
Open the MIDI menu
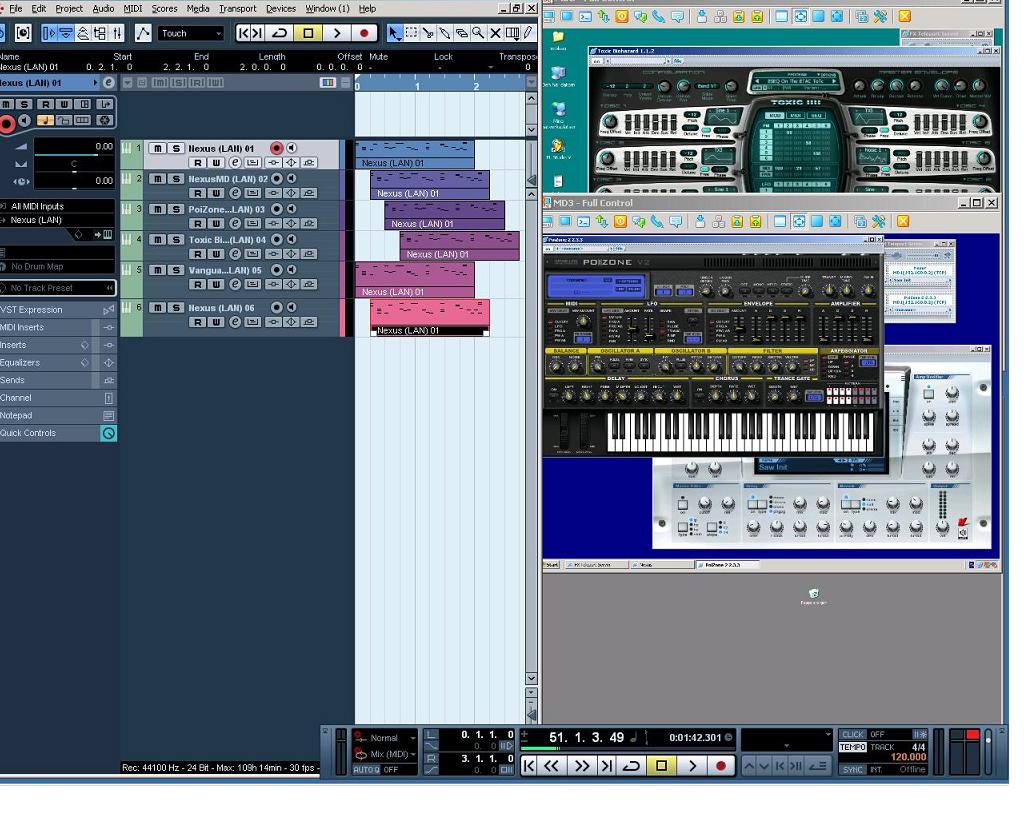pyautogui.click(x=133, y=8)
